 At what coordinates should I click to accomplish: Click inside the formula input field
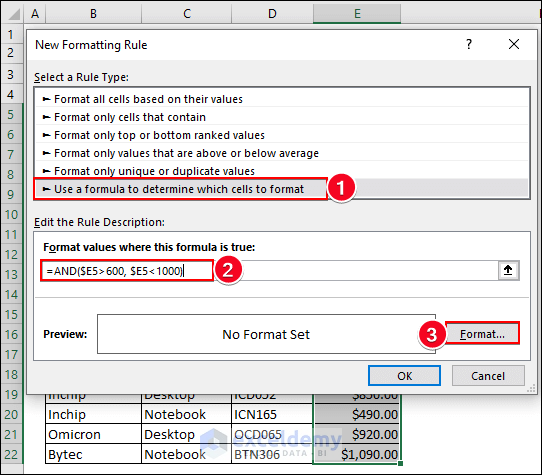[270, 270]
